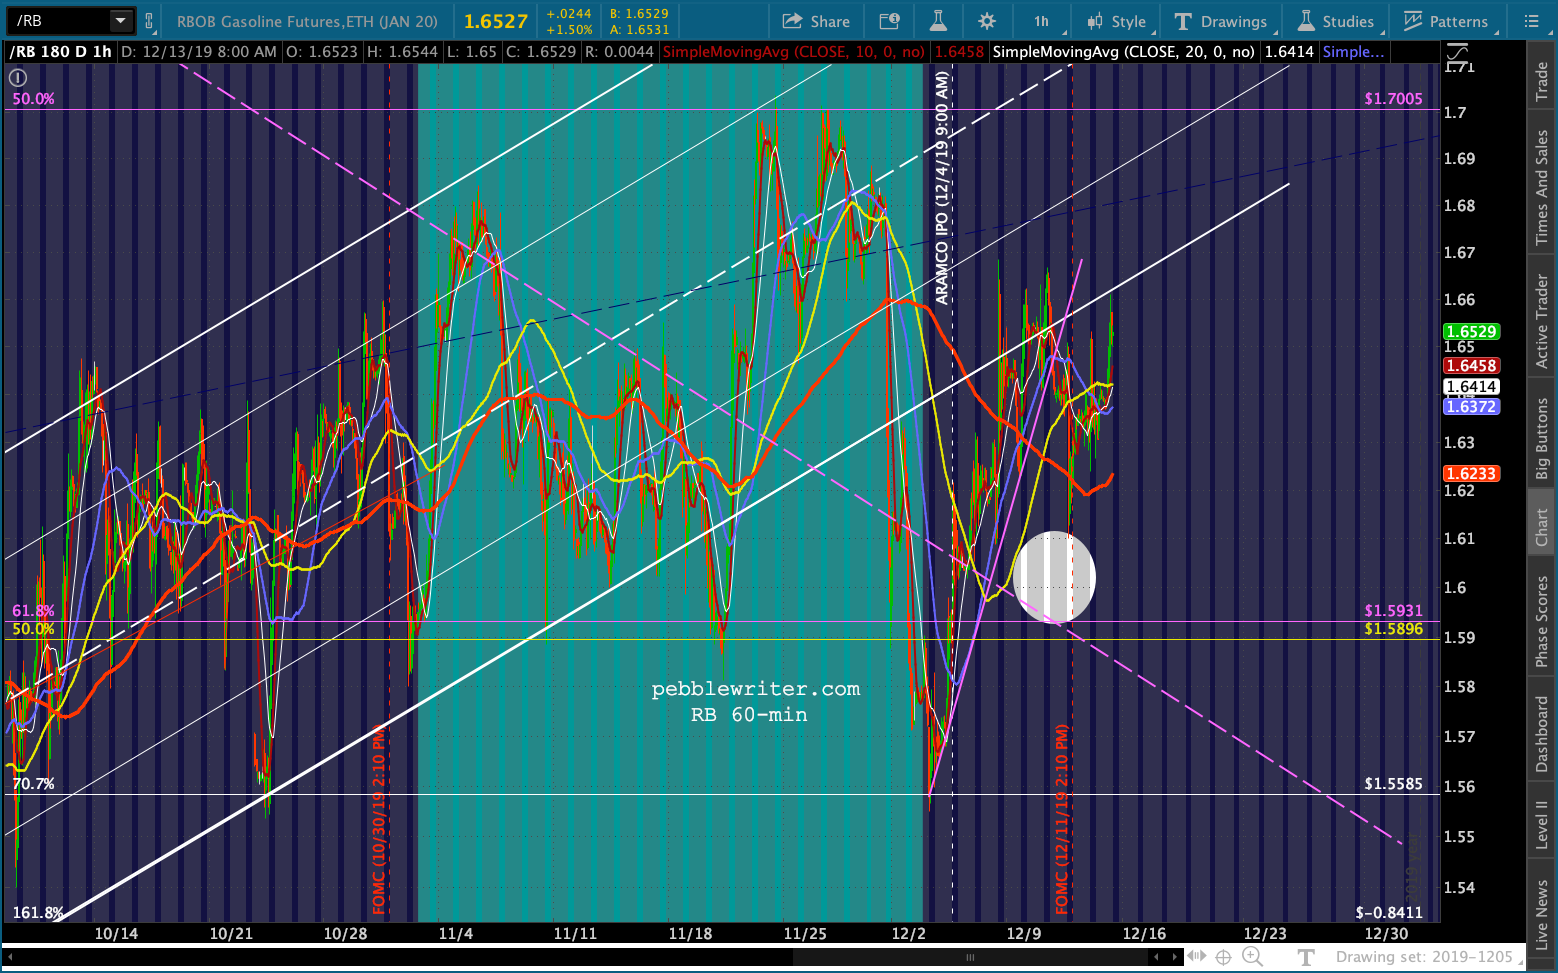Click the SimpleMovingAvg (CLOSE, 10, 0, no) study label

[x=794, y=51]
